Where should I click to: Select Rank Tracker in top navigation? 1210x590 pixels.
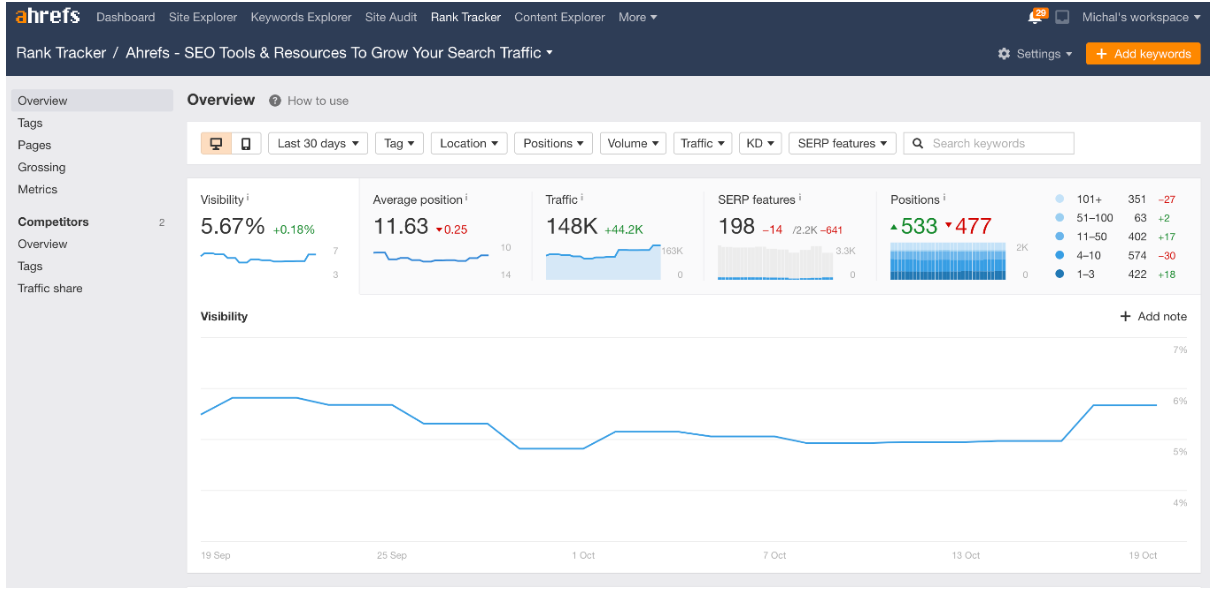pyautogui.click(x=466, y=17)
